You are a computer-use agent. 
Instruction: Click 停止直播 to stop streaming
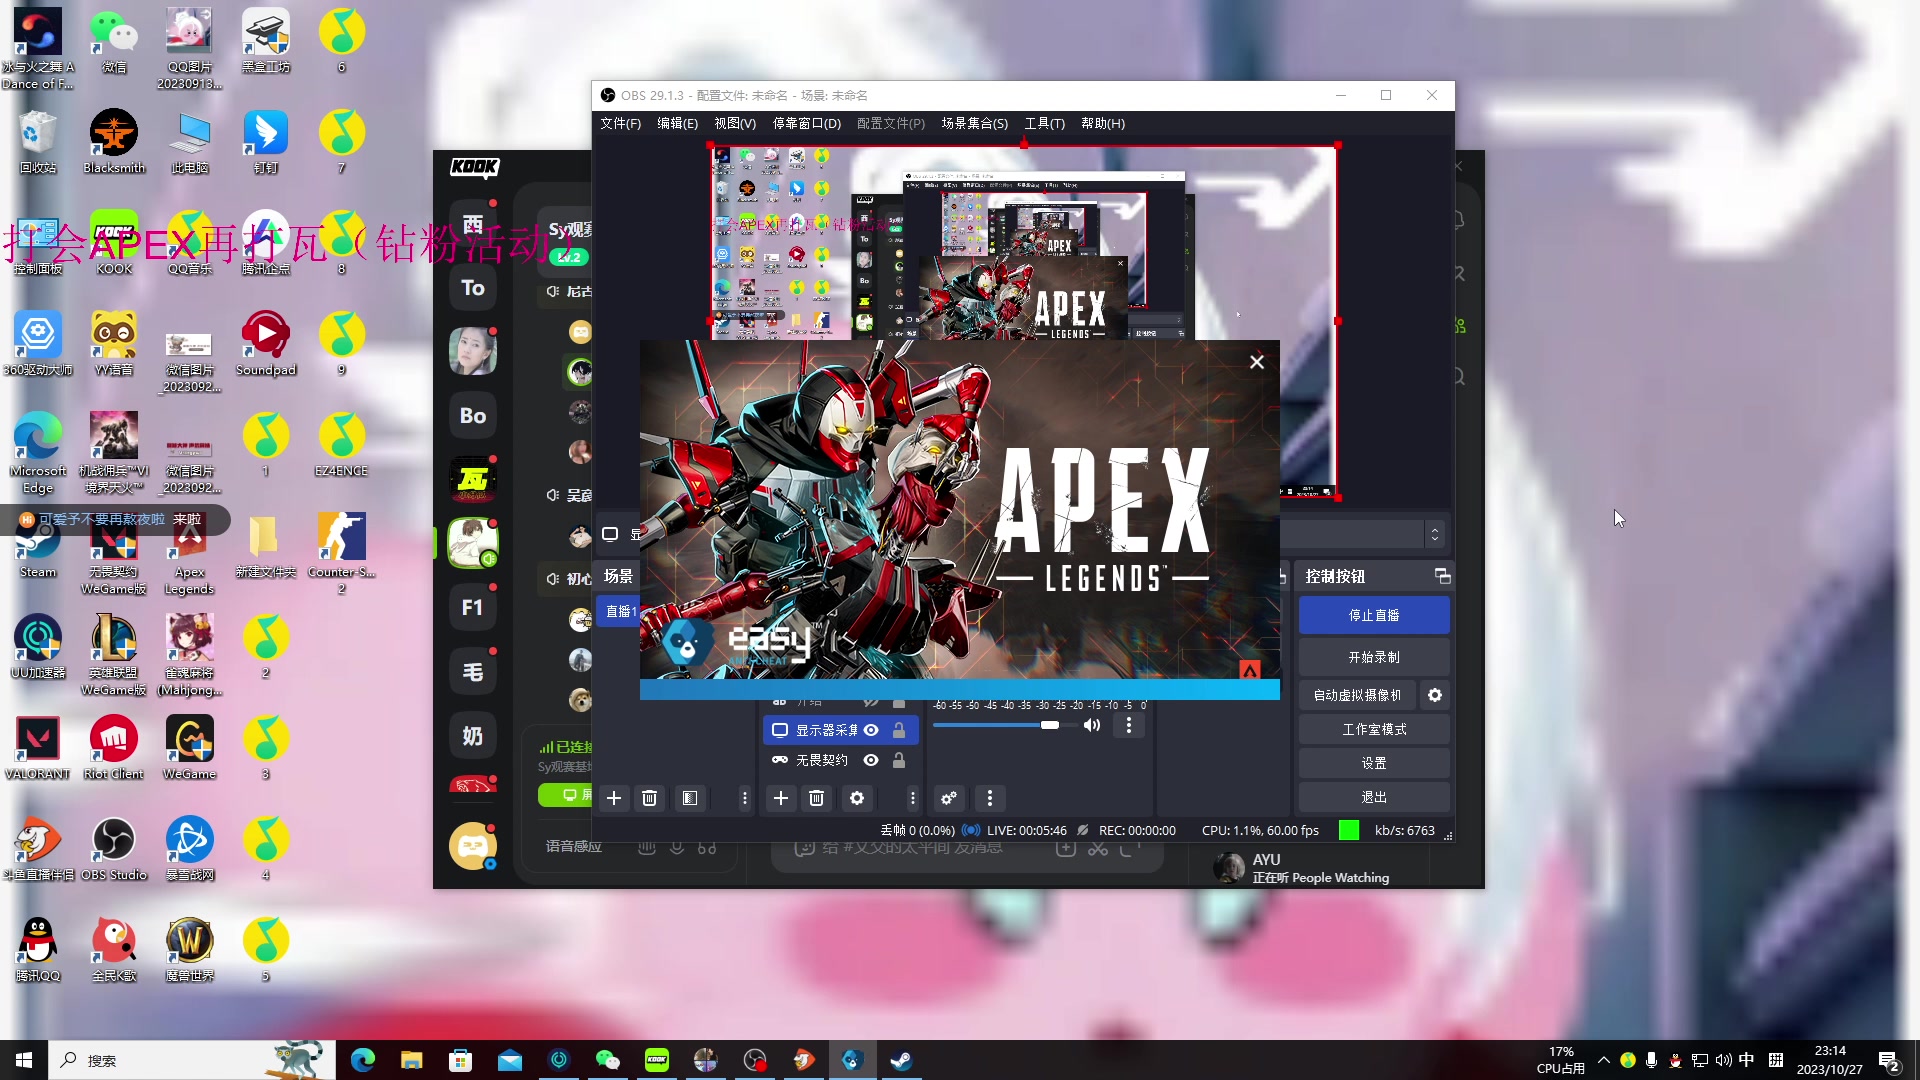point(1374,615)
